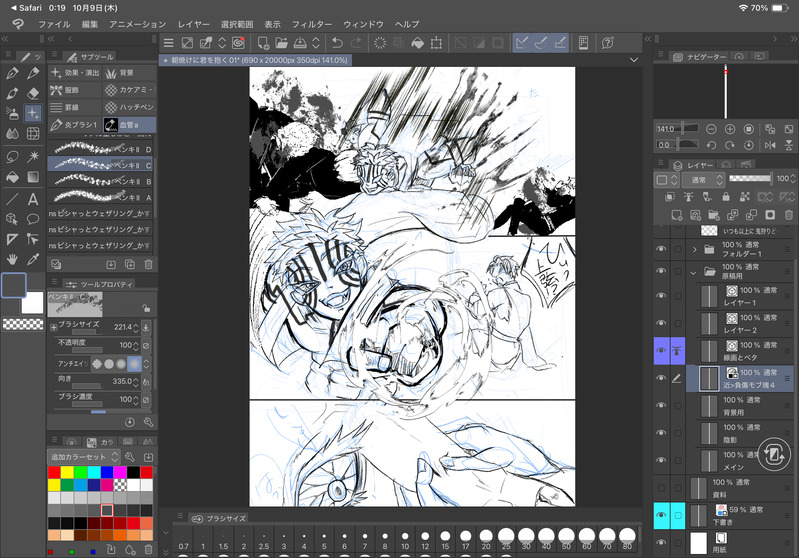799x558 pixels.
Task: Hide the 用紙 paper layer
Action: [x=661, y=543]
